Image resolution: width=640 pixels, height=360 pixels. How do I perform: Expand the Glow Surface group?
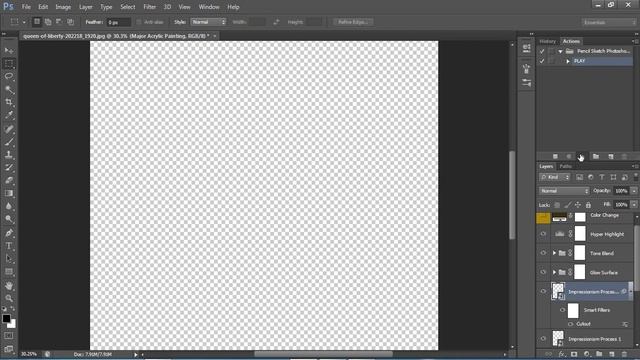[x=554, y=272]
